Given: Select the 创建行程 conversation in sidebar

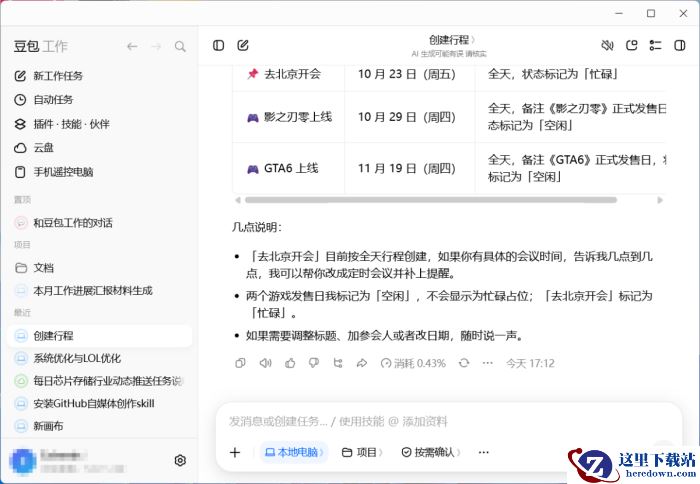Looking at the screenshot, I should tap(100, 336).
